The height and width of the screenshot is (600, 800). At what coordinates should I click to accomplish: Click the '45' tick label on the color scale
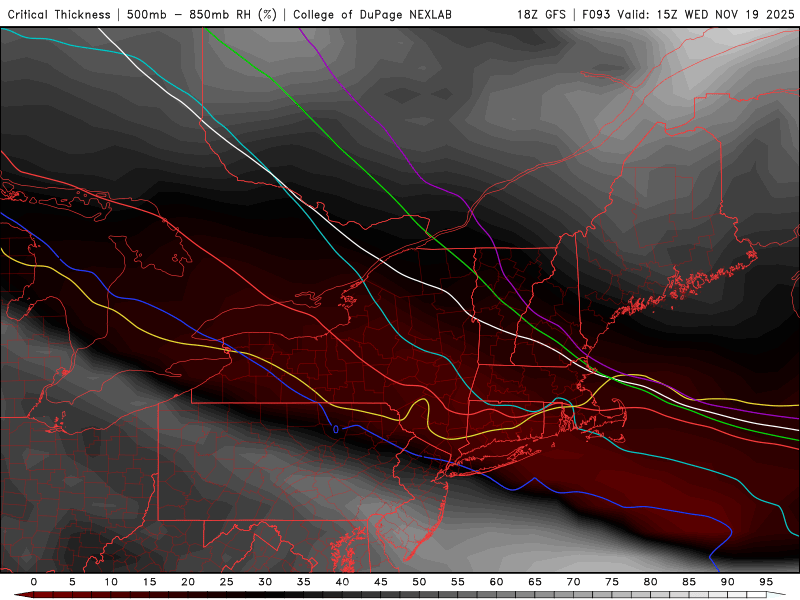click(x=381, y=582)
